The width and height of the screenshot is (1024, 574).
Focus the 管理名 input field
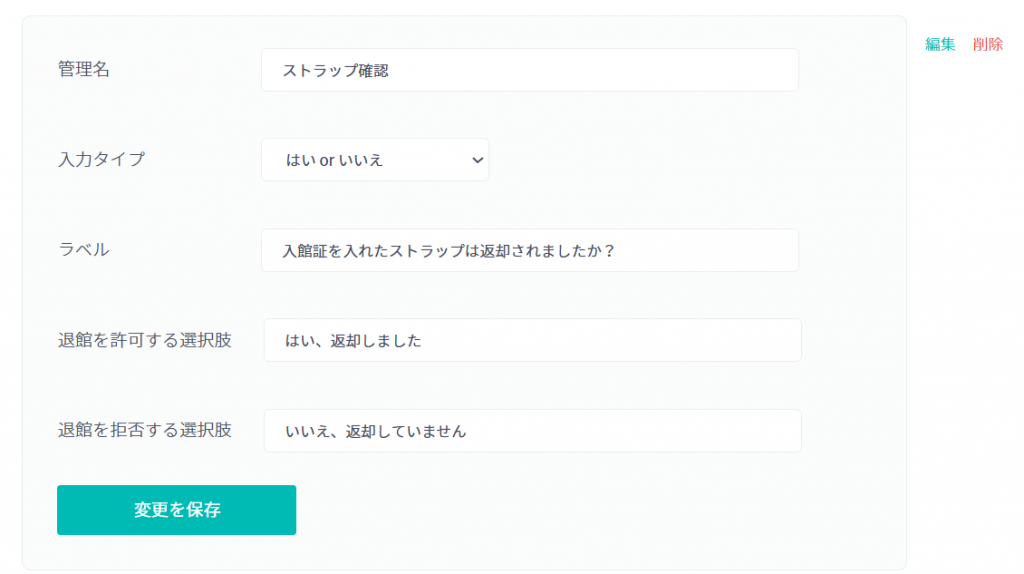[x=530, y=70]
